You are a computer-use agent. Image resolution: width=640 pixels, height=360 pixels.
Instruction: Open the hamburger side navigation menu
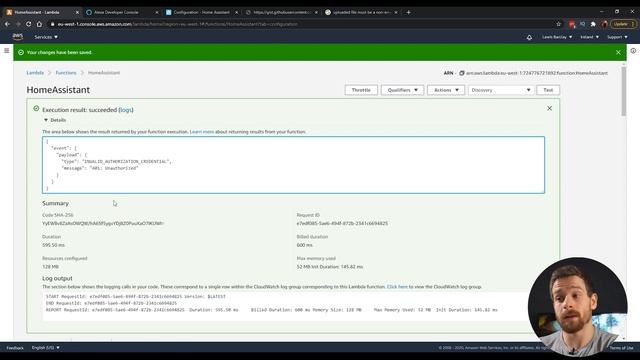click(x=7, y=51)
